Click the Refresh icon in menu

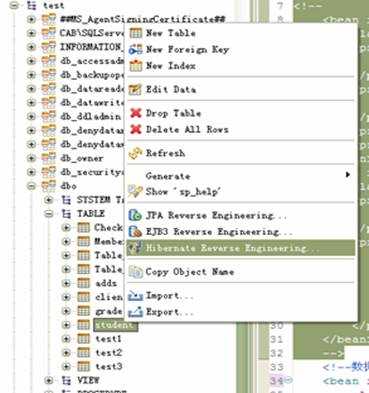[x=135, y=153]
